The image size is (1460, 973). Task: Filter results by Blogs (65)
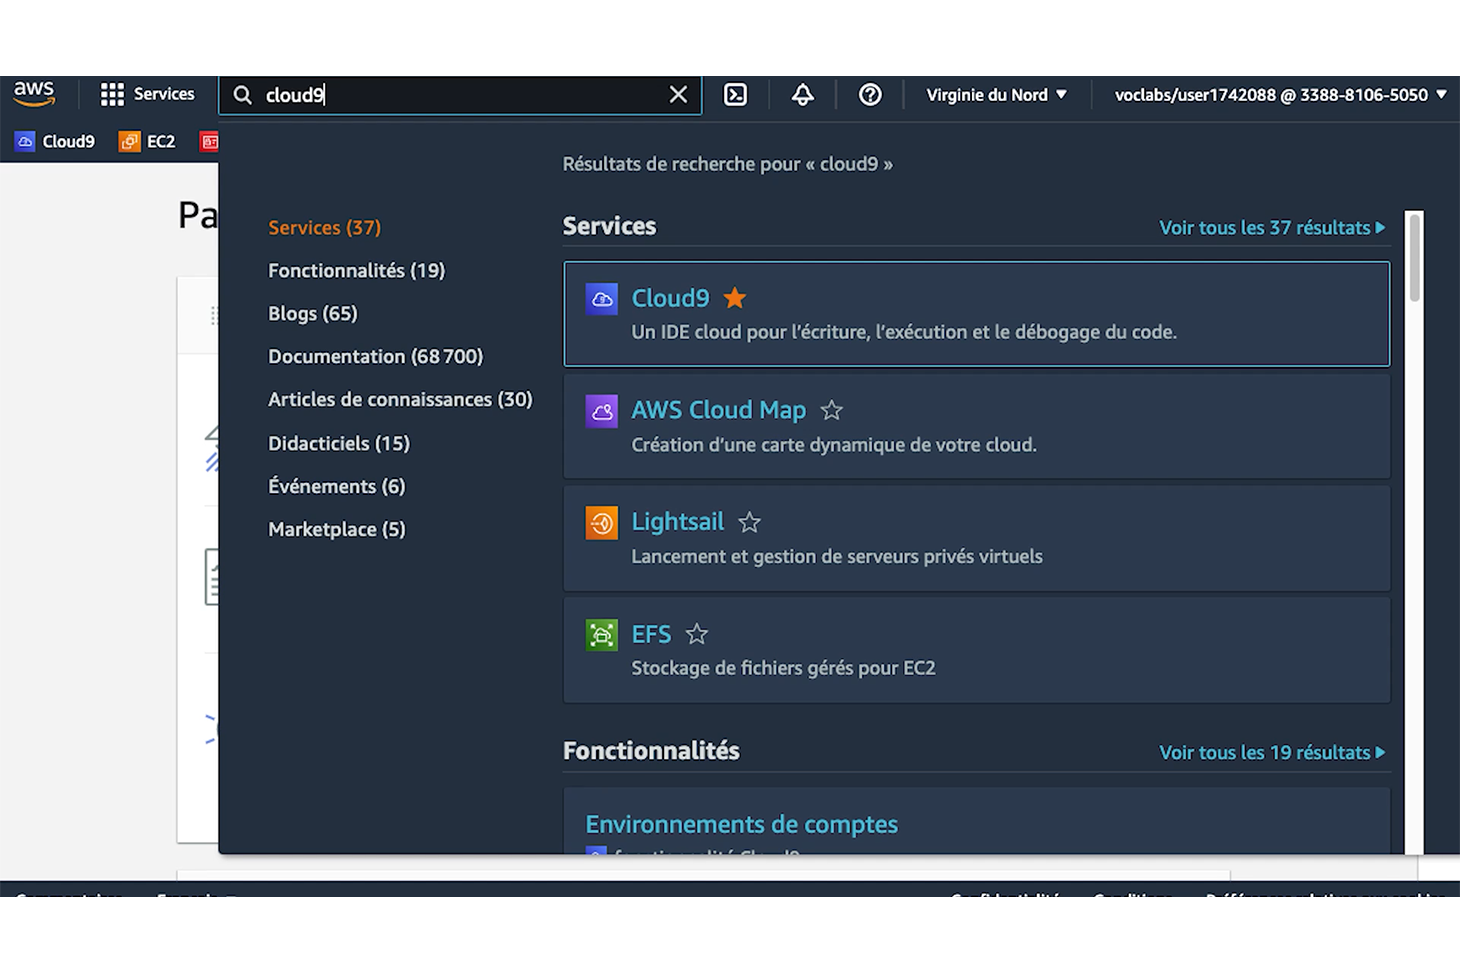pyautogui.click(x=312, y=314)
